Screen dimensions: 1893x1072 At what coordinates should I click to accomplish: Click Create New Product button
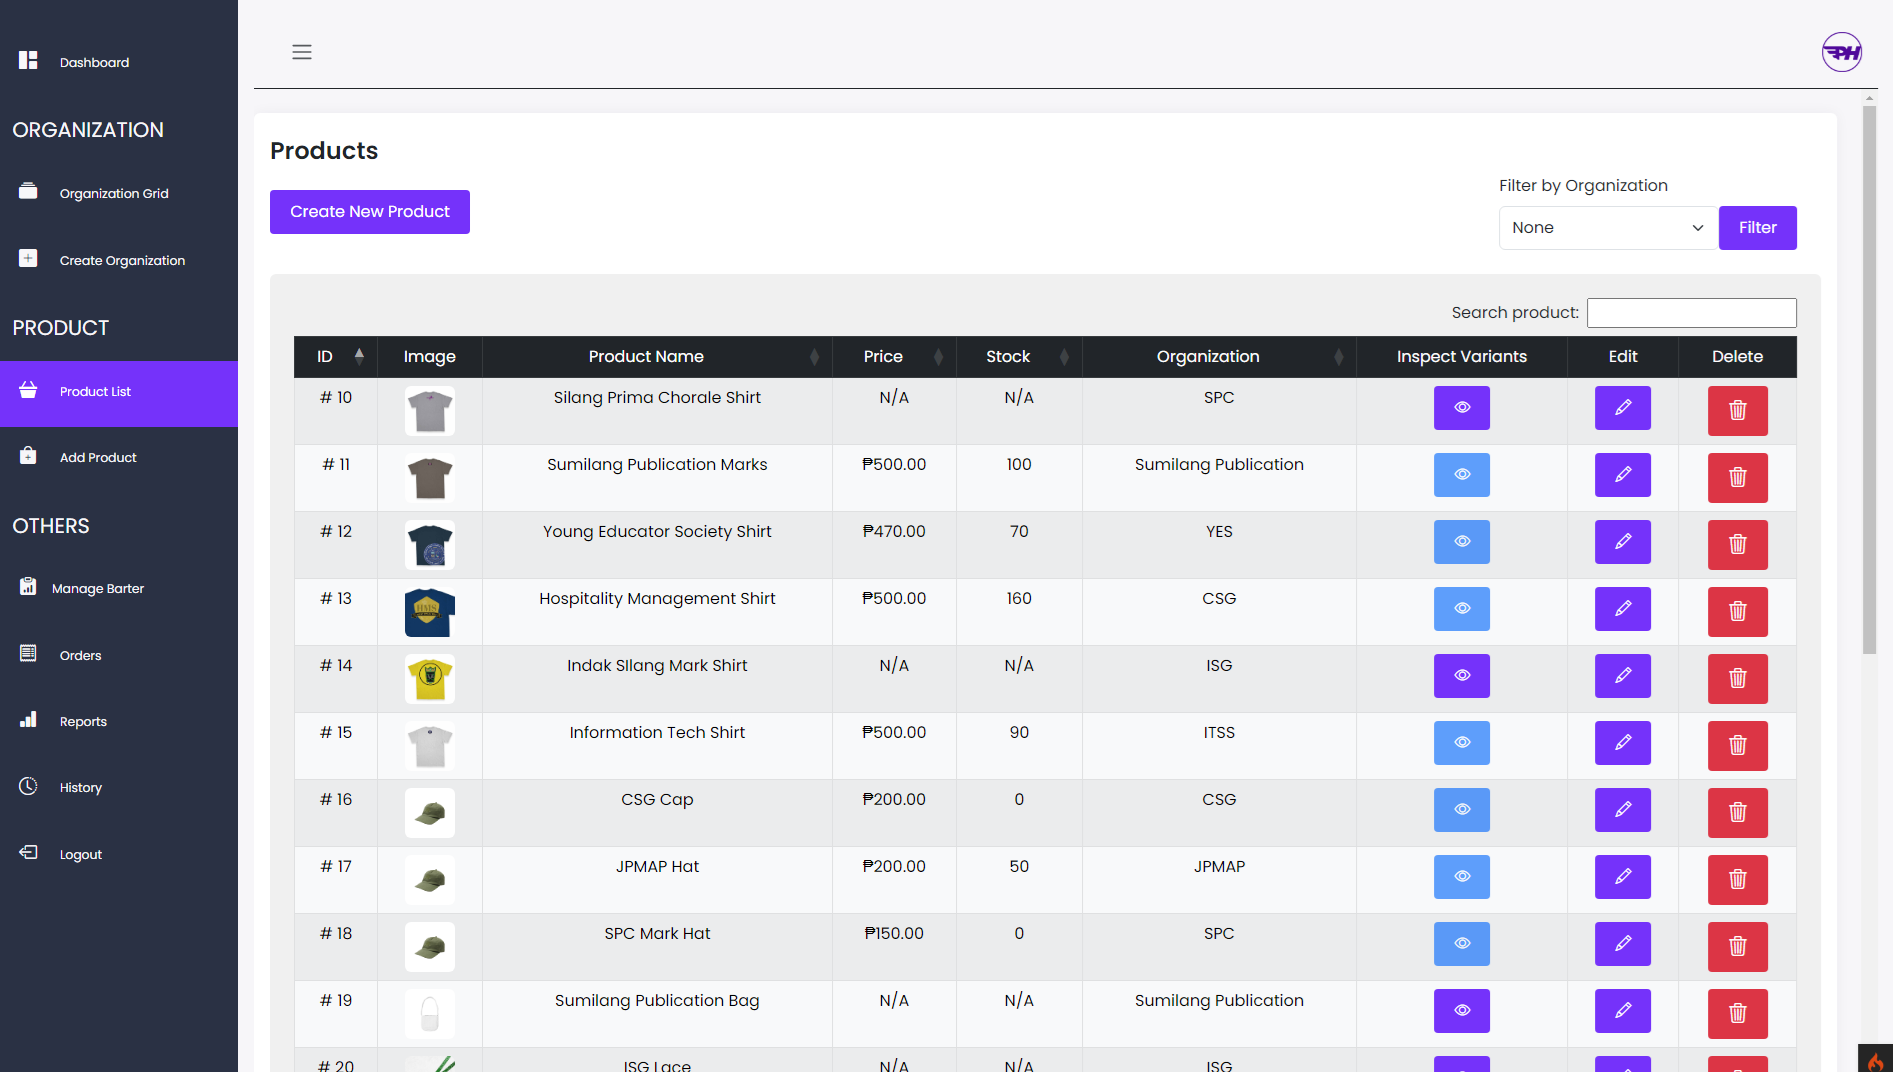coord(370,212)
